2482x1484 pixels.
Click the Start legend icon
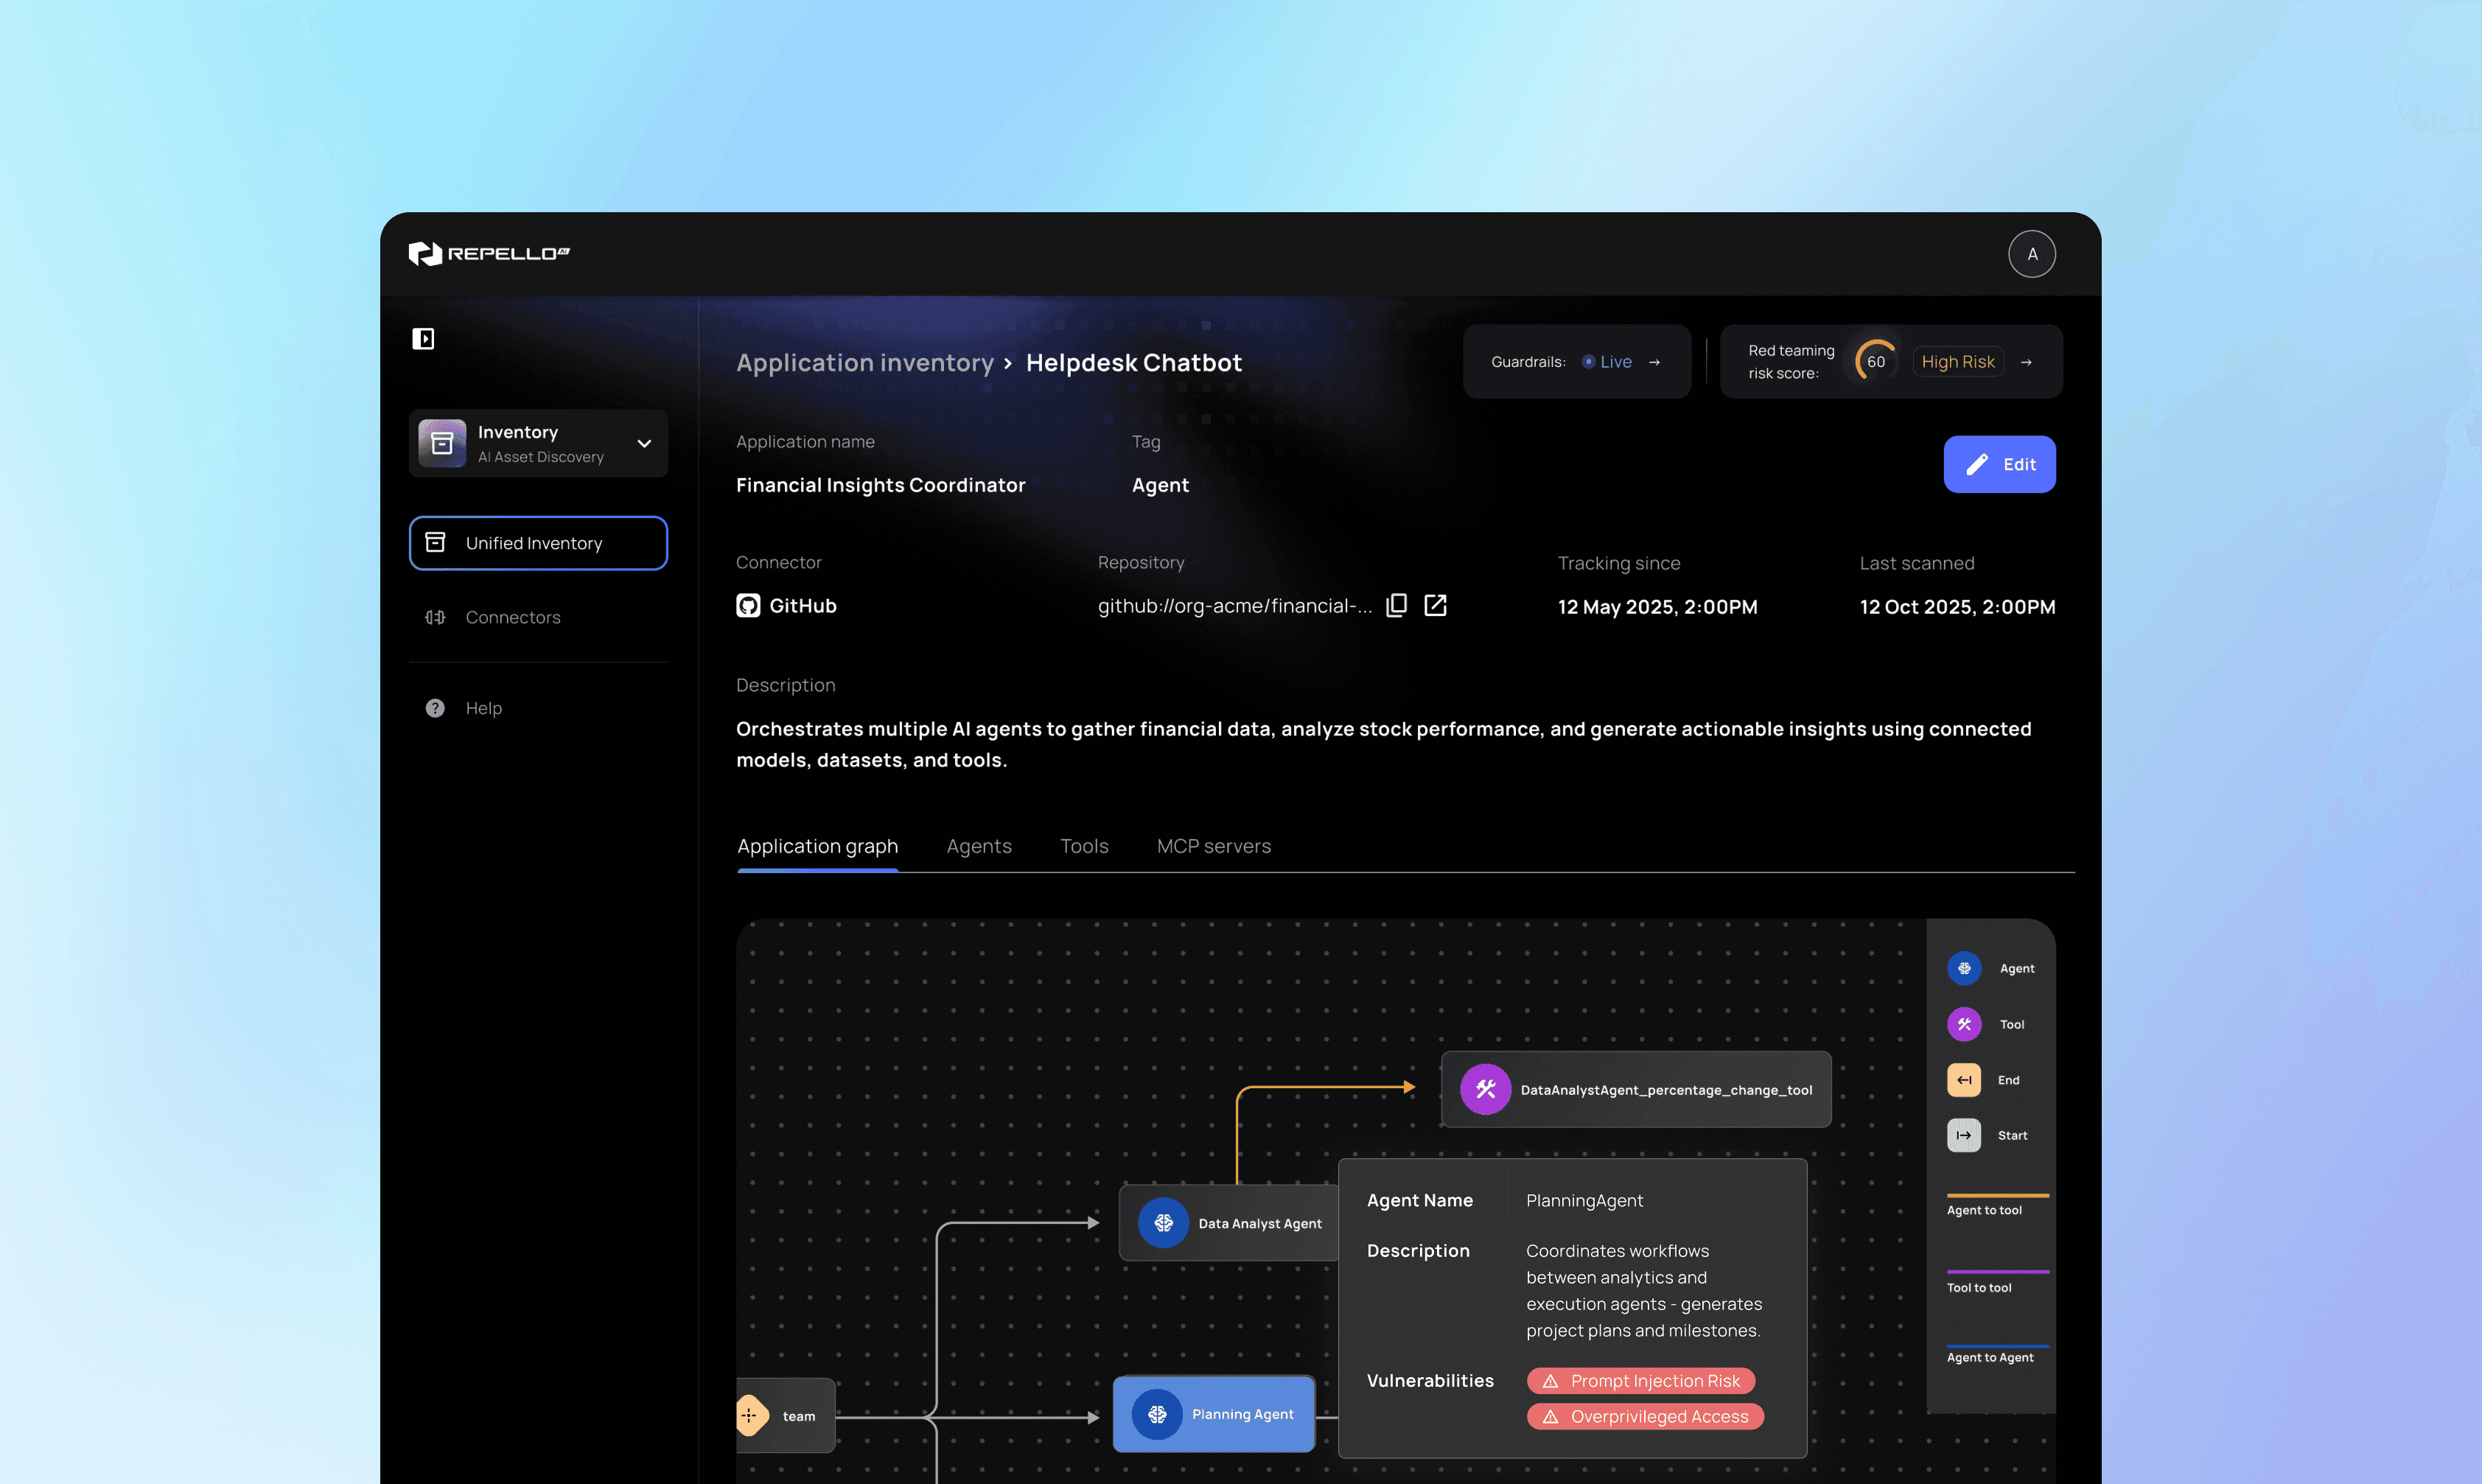[1964, 1135]
